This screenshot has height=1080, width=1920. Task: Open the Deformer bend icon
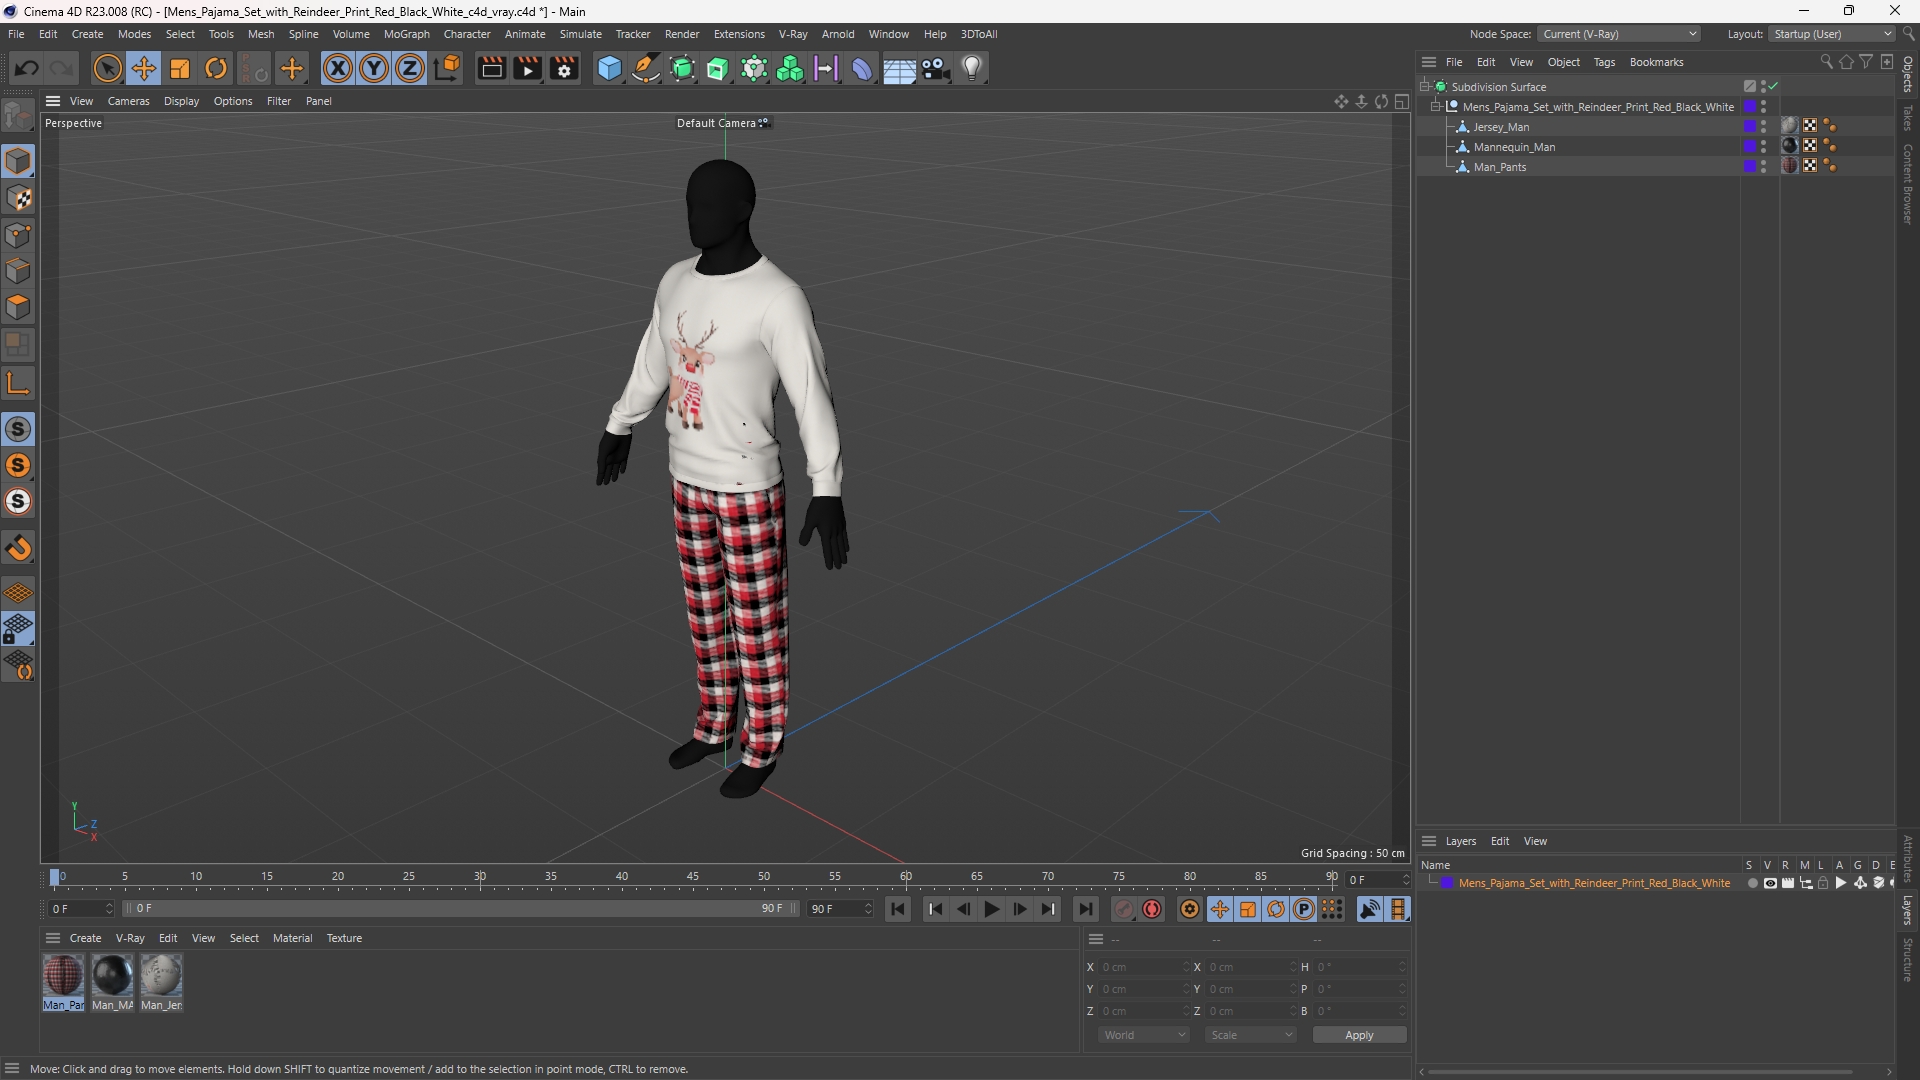(862, 68)
